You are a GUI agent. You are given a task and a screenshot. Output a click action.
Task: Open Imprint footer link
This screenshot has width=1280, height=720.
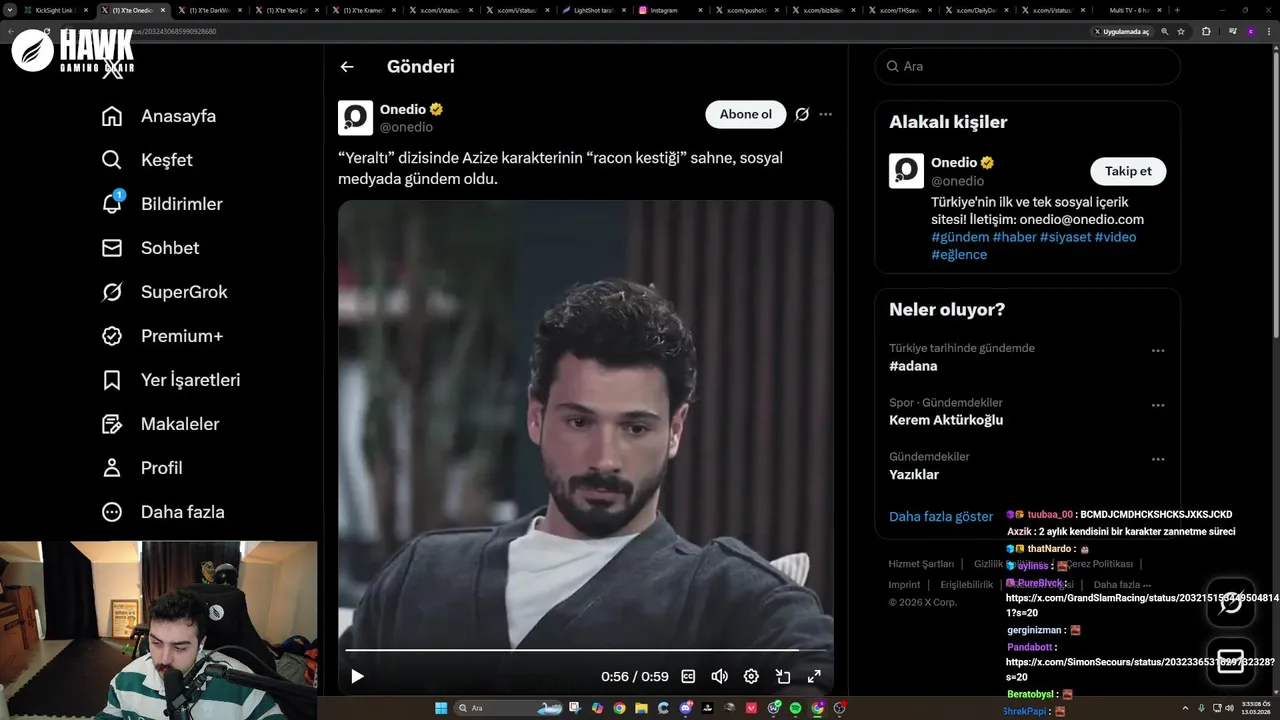click(904, 585)
